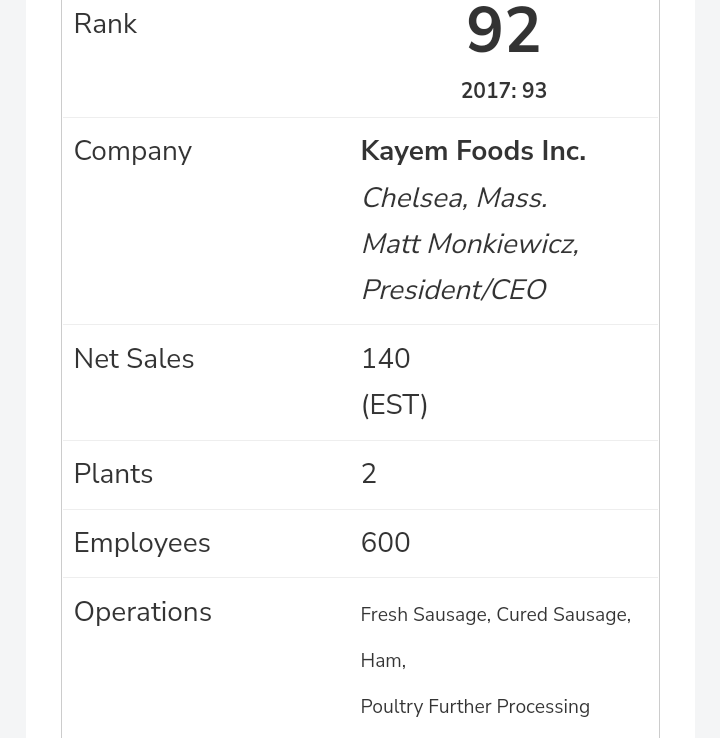Click the Employees row label
Image resolution: width=720 pixels, height=738 pixels.
click(x=142, y=543)
